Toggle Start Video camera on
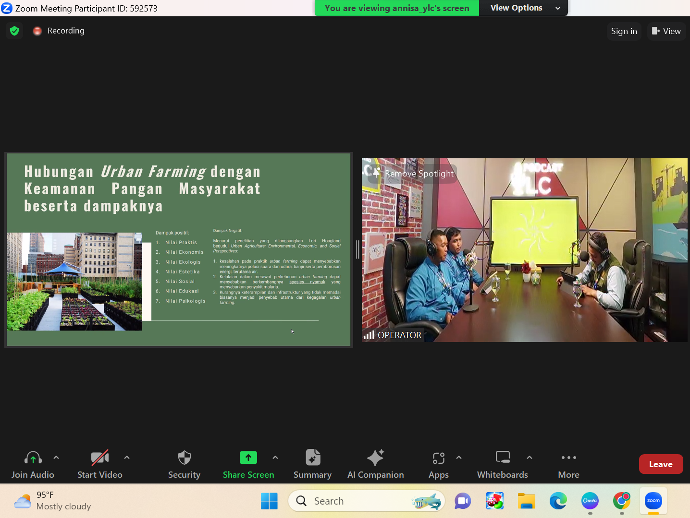Screen dimensions: 690x518 coord(99,458)
